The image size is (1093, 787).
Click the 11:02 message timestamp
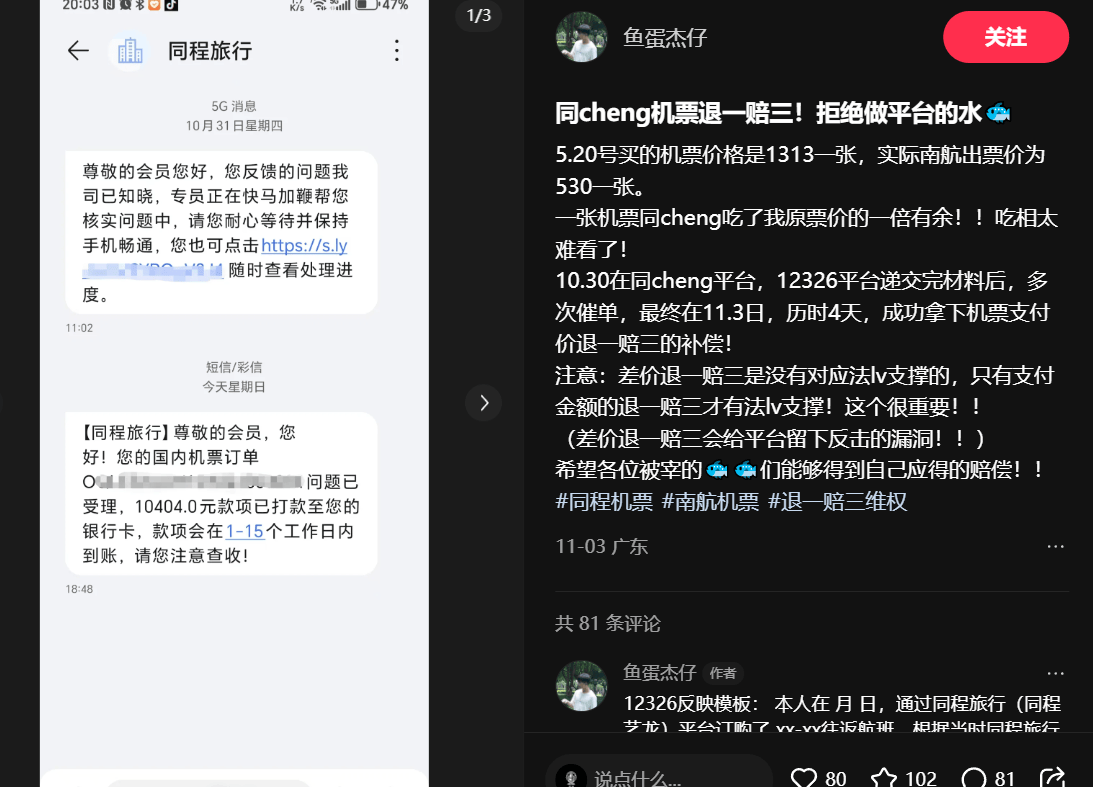79,328
